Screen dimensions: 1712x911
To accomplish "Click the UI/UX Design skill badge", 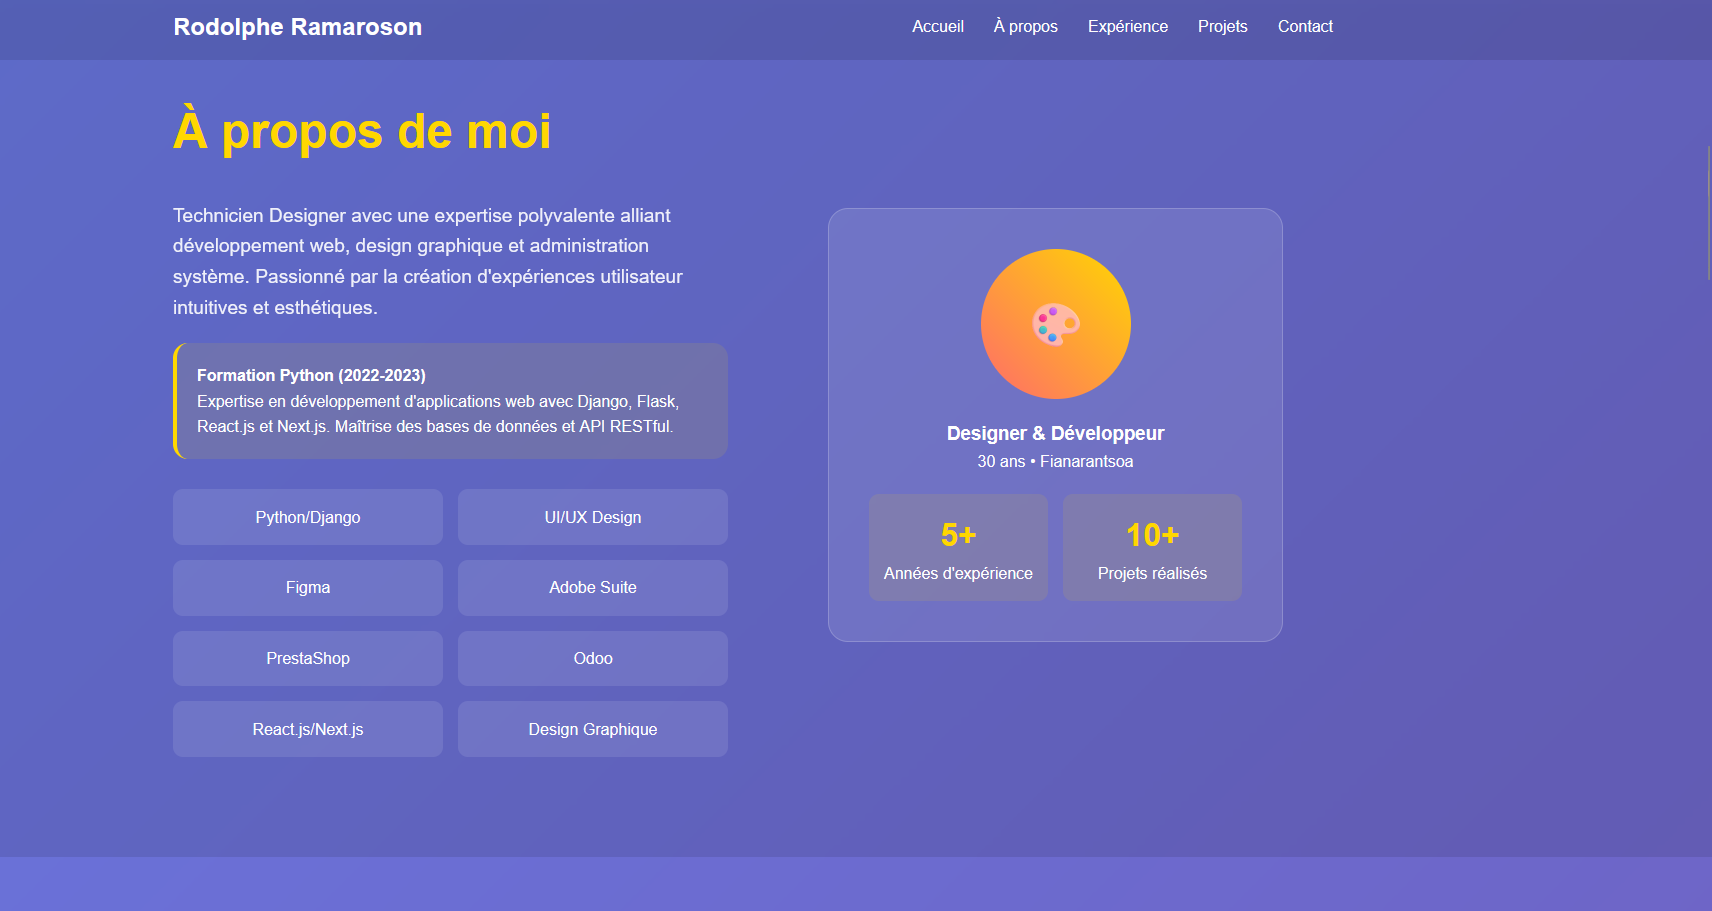I will [592, 517].
